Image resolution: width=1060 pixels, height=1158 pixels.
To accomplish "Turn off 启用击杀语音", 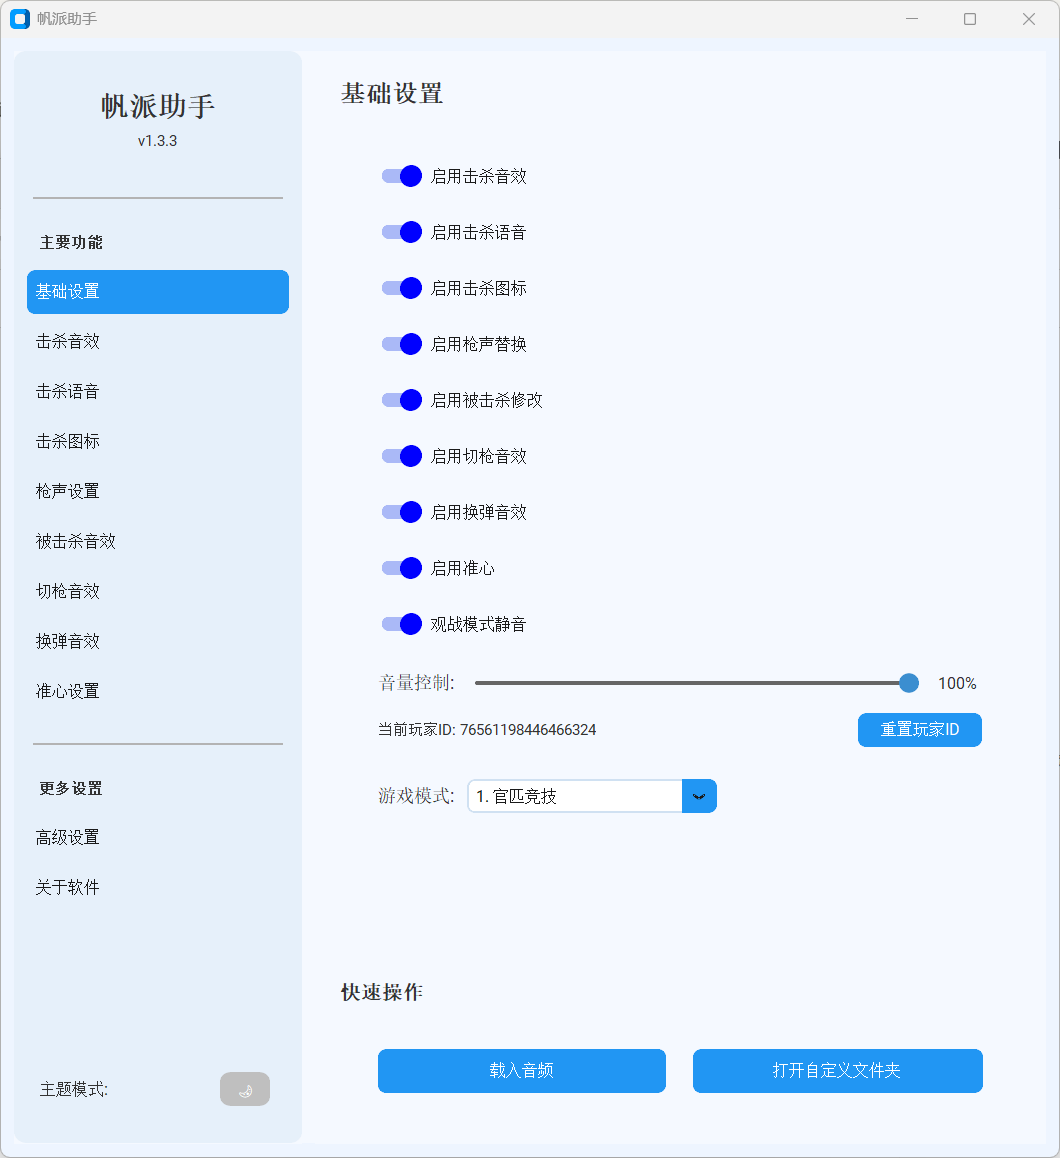I will coord(401,232).
